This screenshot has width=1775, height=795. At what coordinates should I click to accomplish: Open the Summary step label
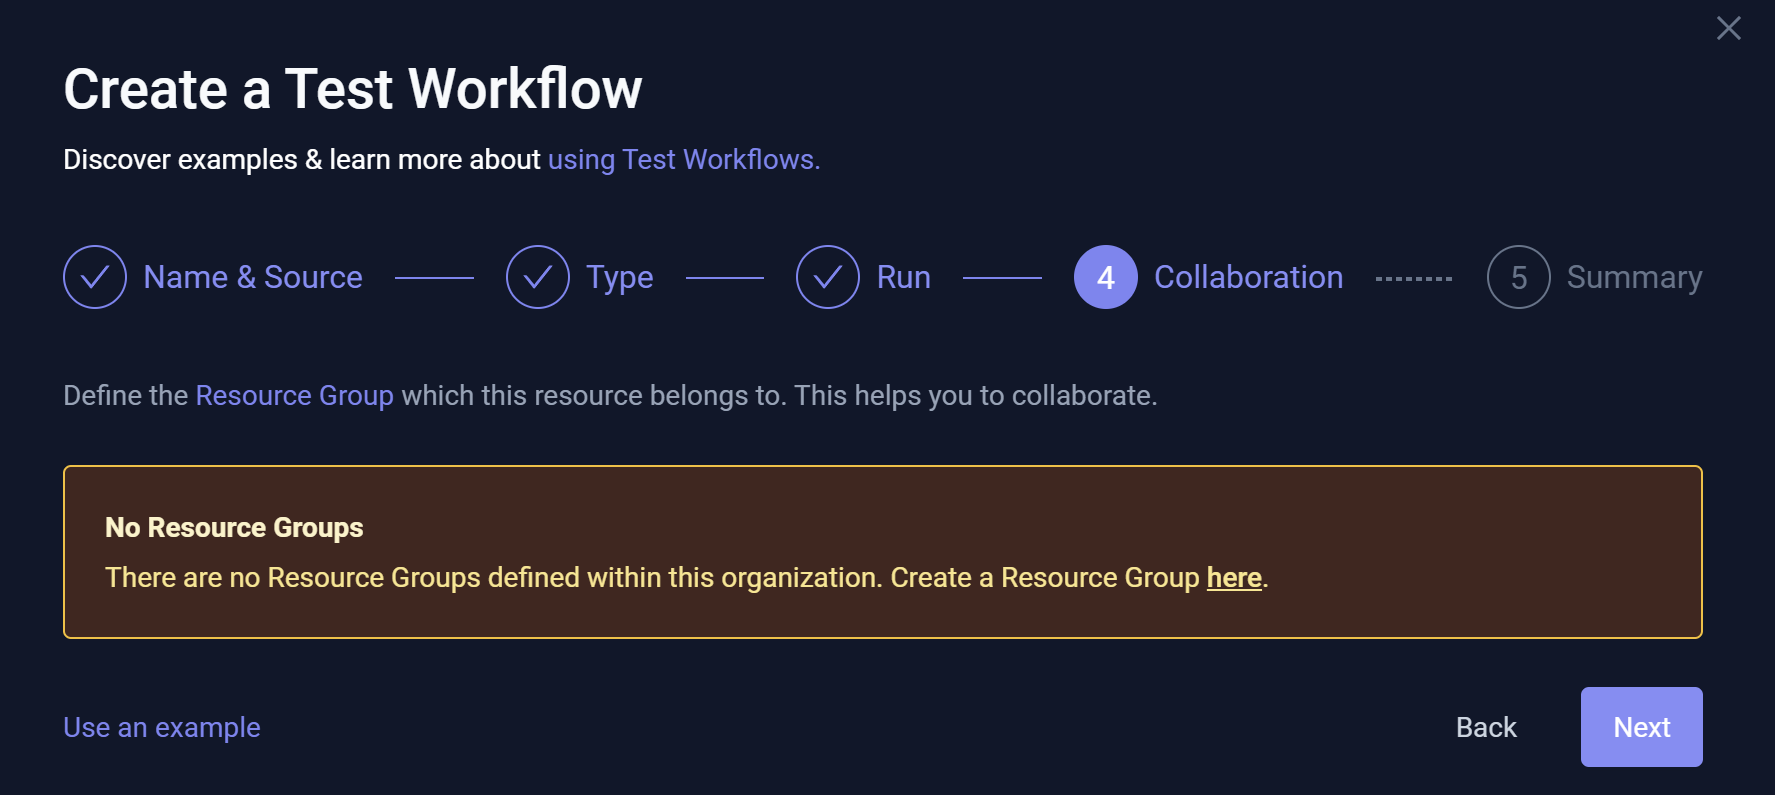click(x=1634, y=277)
